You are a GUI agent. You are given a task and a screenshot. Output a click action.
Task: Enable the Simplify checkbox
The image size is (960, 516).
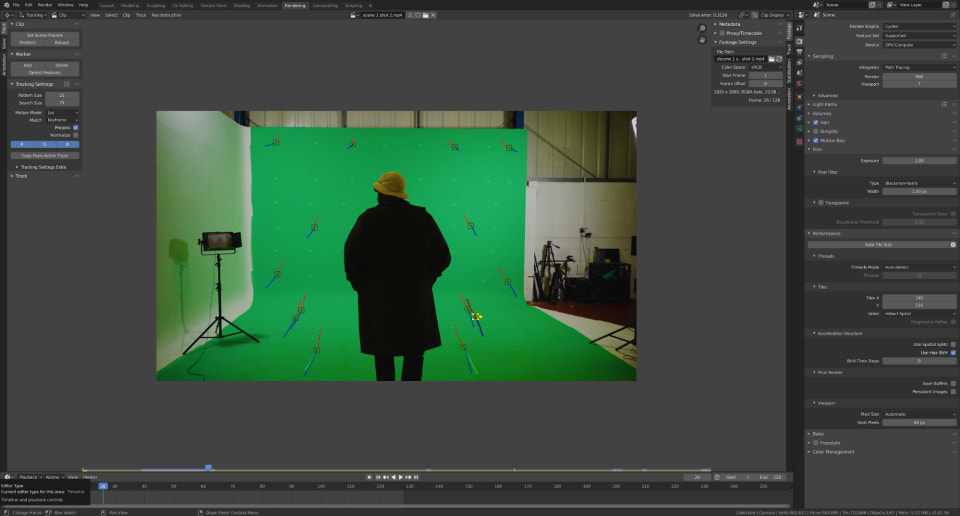[x=816, y=132]
